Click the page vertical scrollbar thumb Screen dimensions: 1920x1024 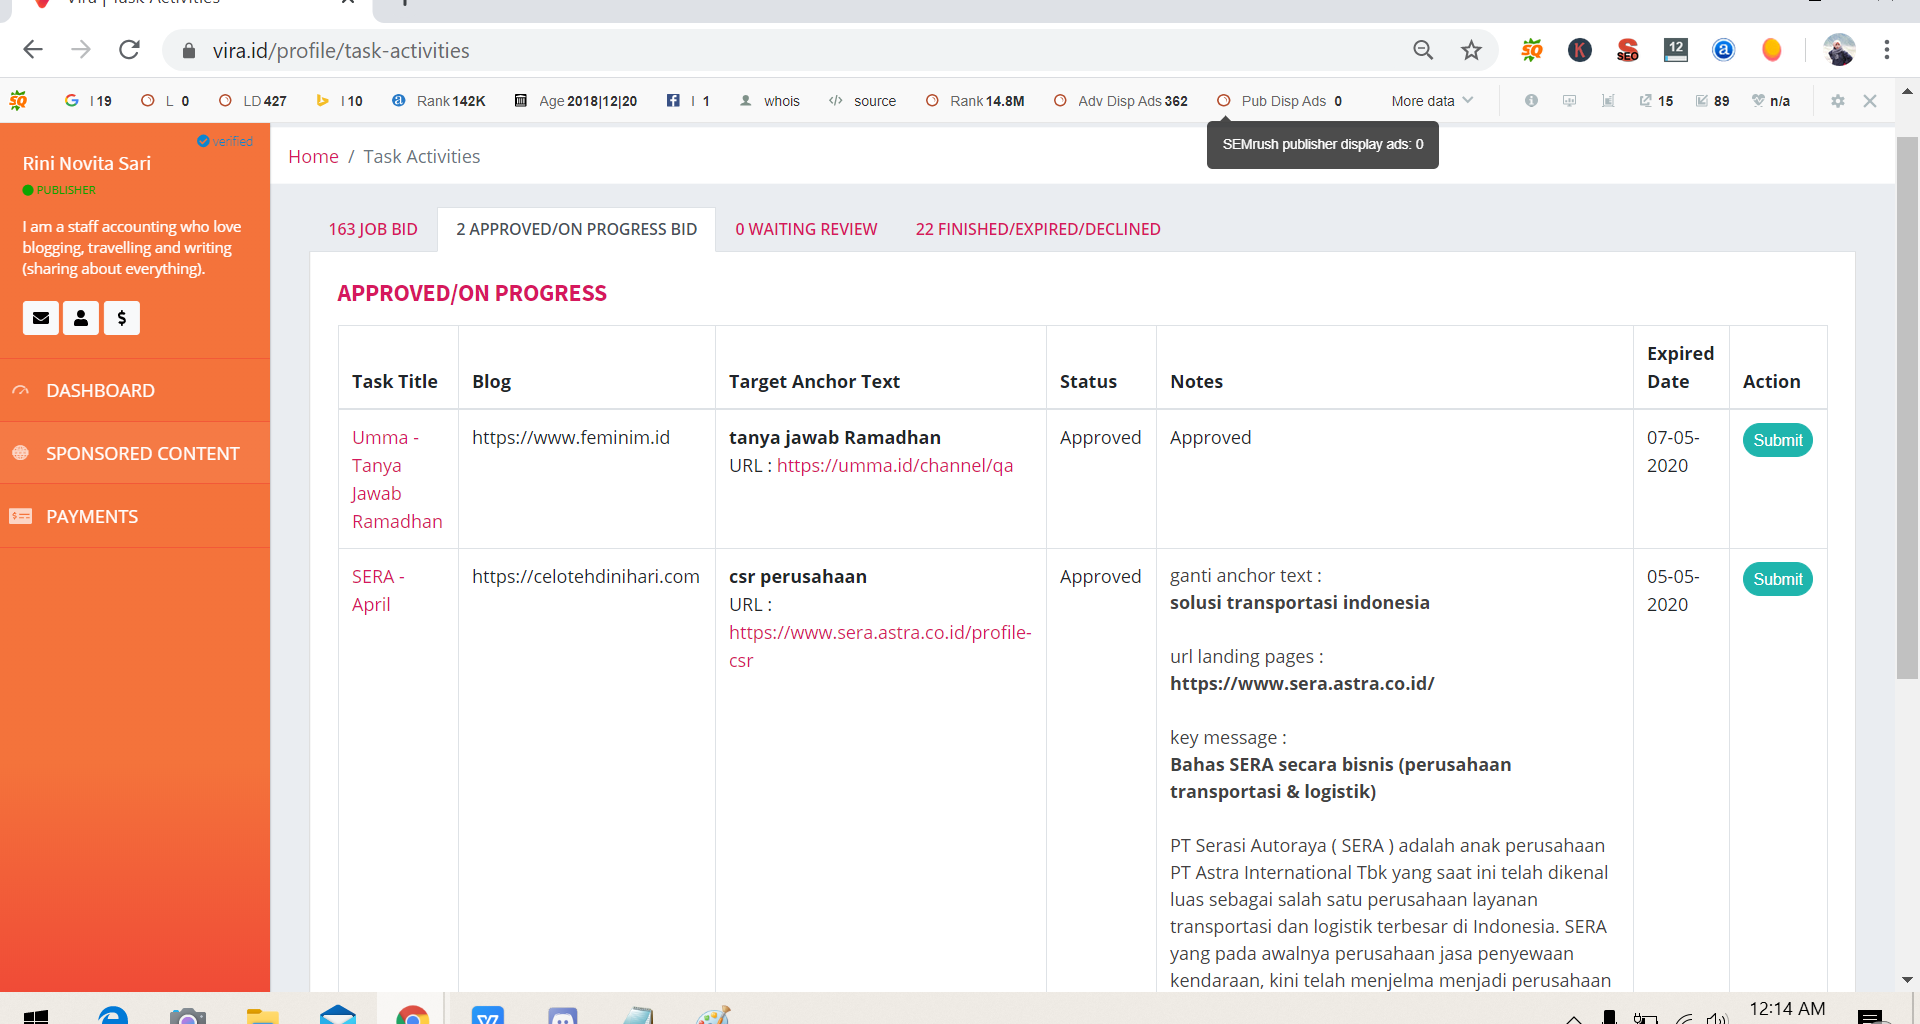coord(1907,408)
